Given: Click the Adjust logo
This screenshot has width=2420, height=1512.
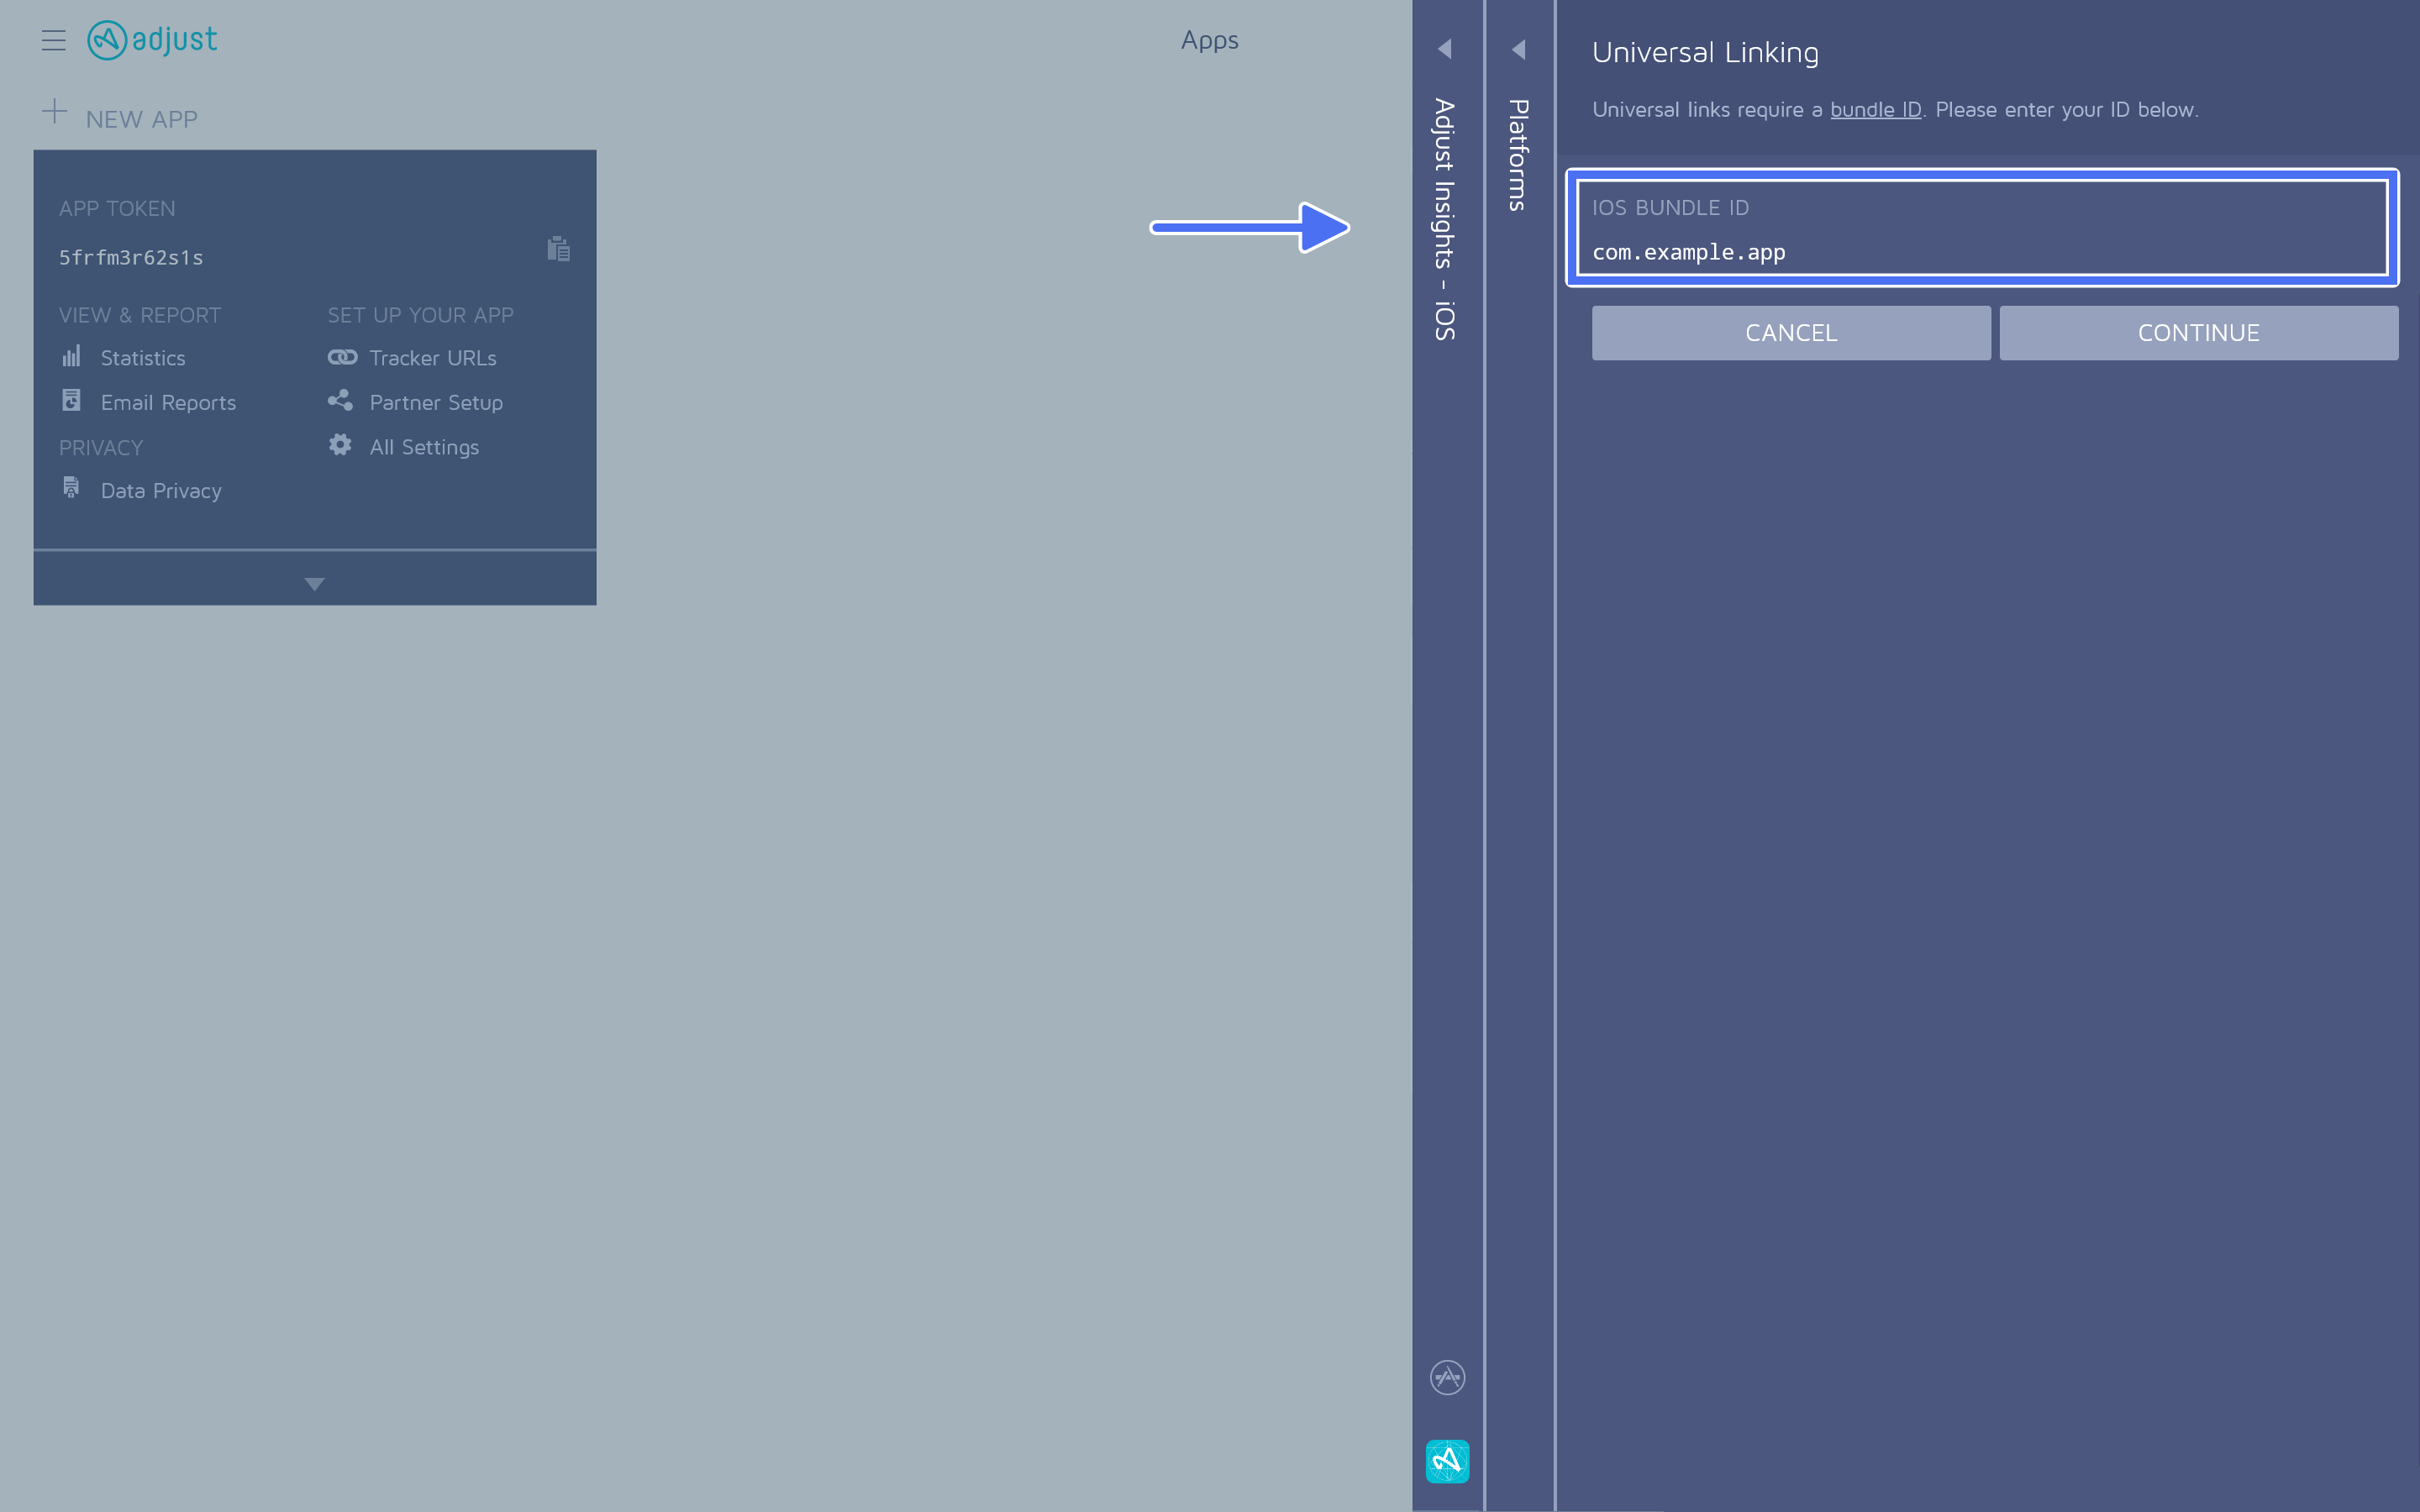Looking at the screenshot, I should (x=152, y=40).
